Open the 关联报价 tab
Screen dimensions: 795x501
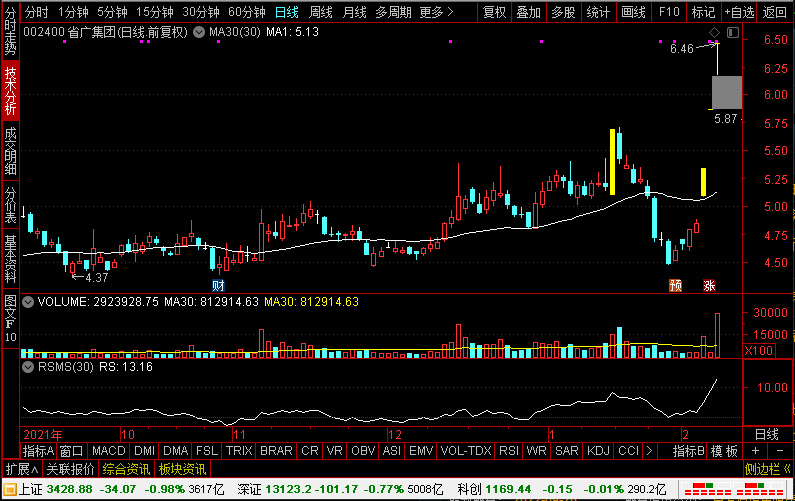click(x=70, y=469)
